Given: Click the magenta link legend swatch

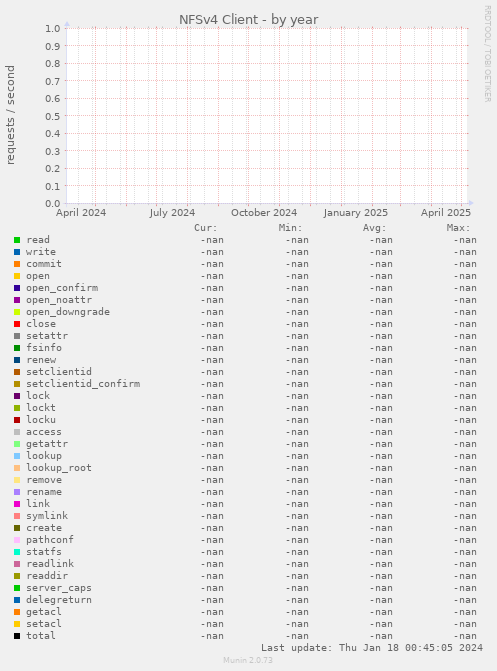Looking at the screenshot, I should tap(17, 504).
